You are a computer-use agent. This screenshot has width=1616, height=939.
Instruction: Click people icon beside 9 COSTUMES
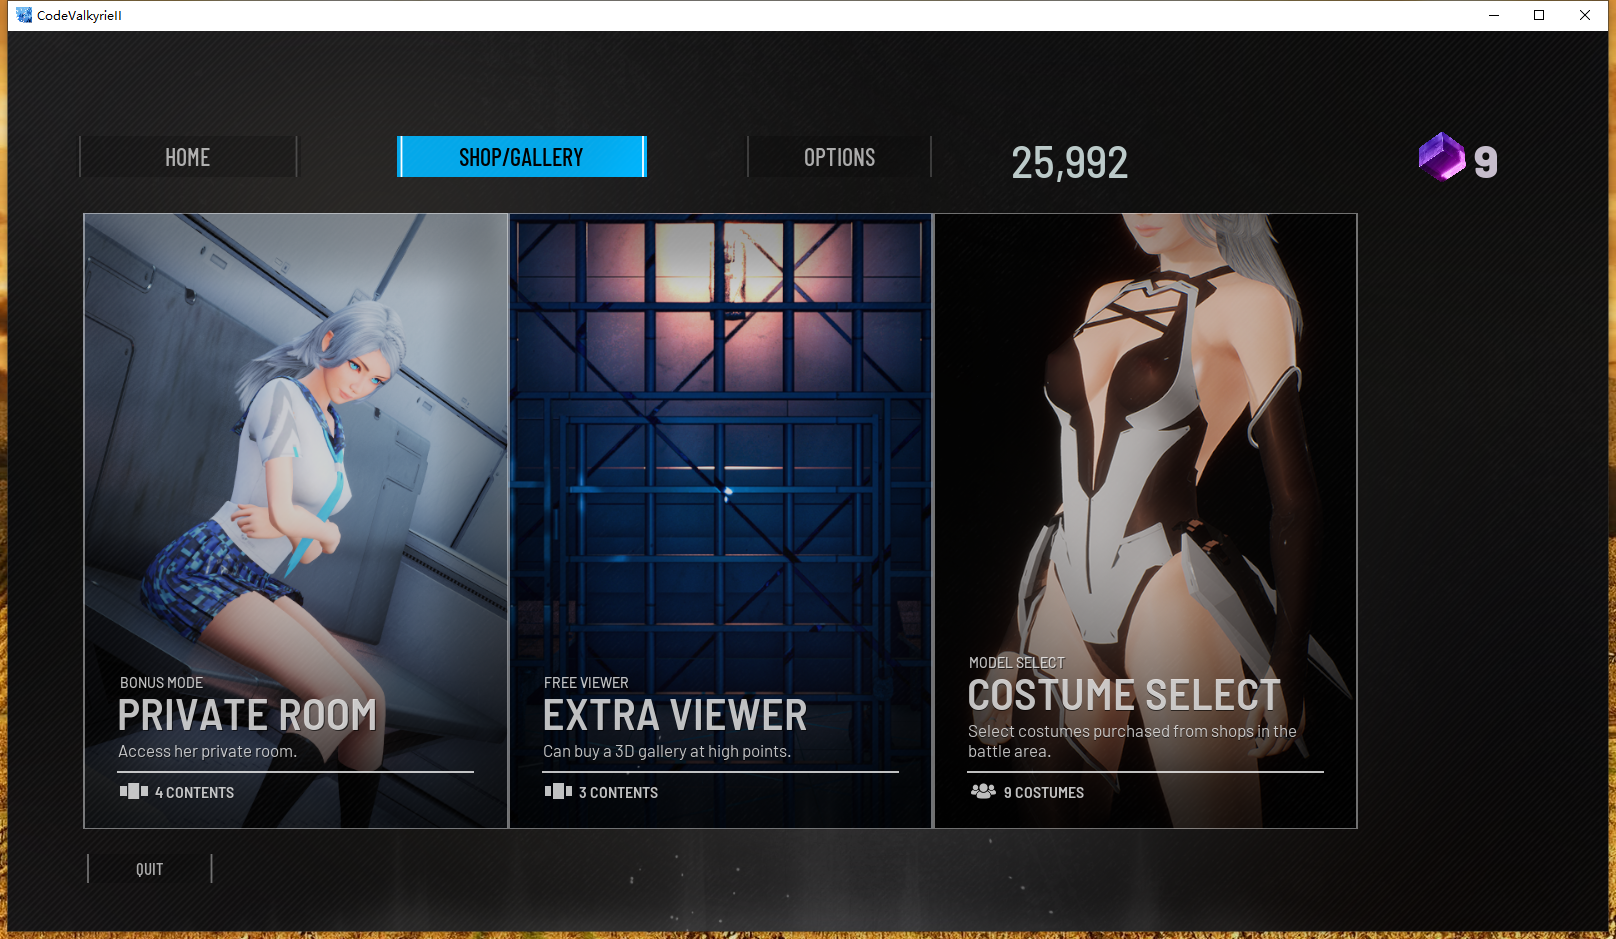pyautogui.click(x=983, y=791)
